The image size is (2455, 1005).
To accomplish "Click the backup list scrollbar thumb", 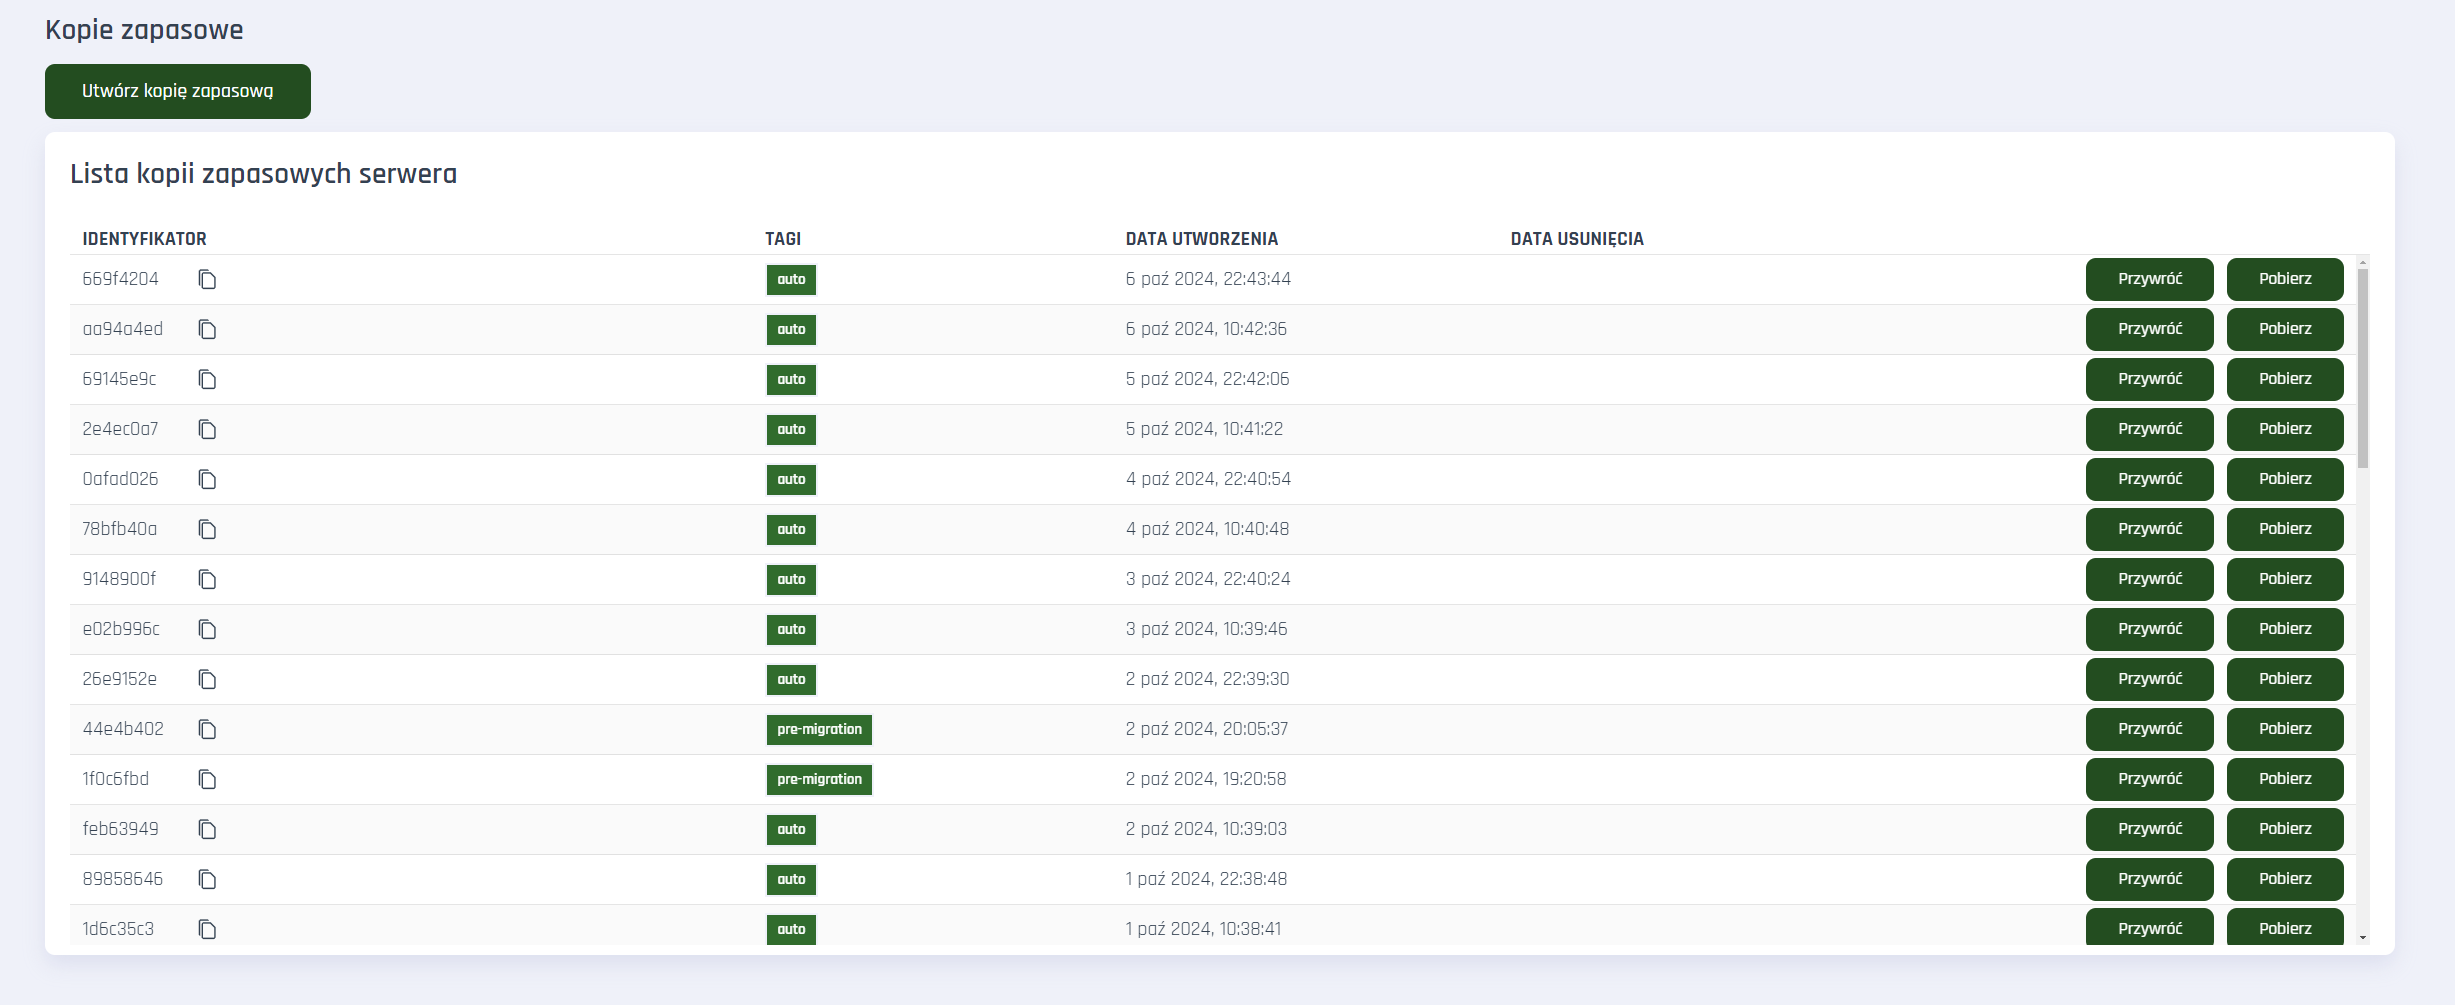I will click(x=2362, y=365).
